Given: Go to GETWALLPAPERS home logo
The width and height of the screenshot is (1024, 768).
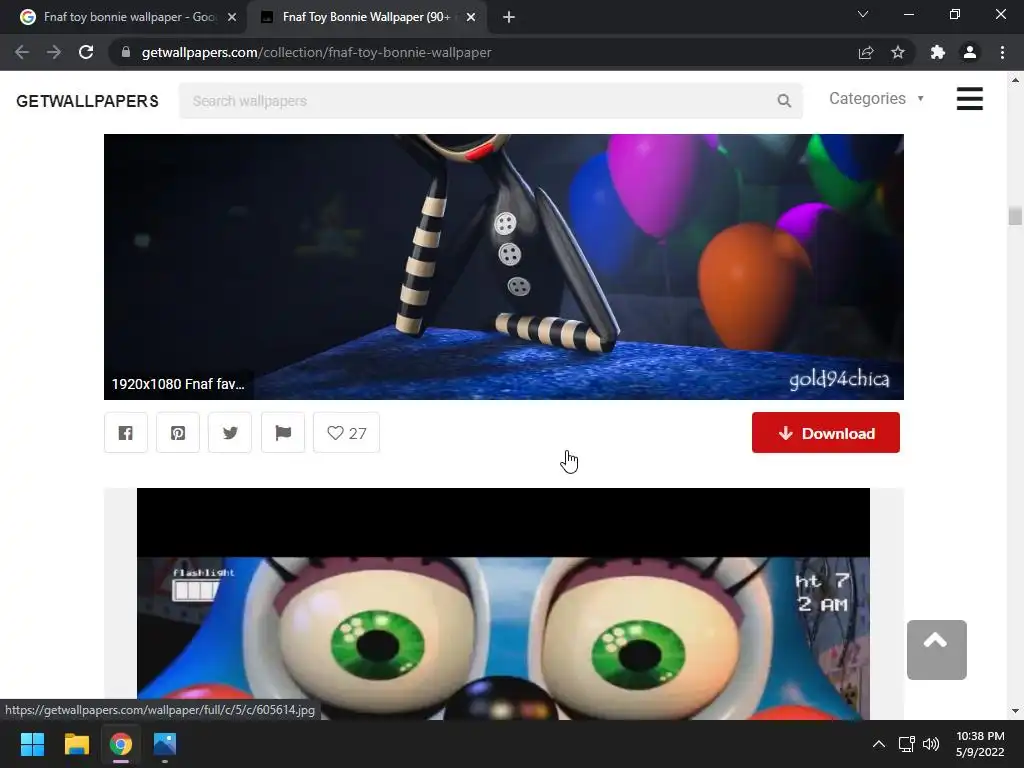Looking at the screenshot, I should pos(88,101).
